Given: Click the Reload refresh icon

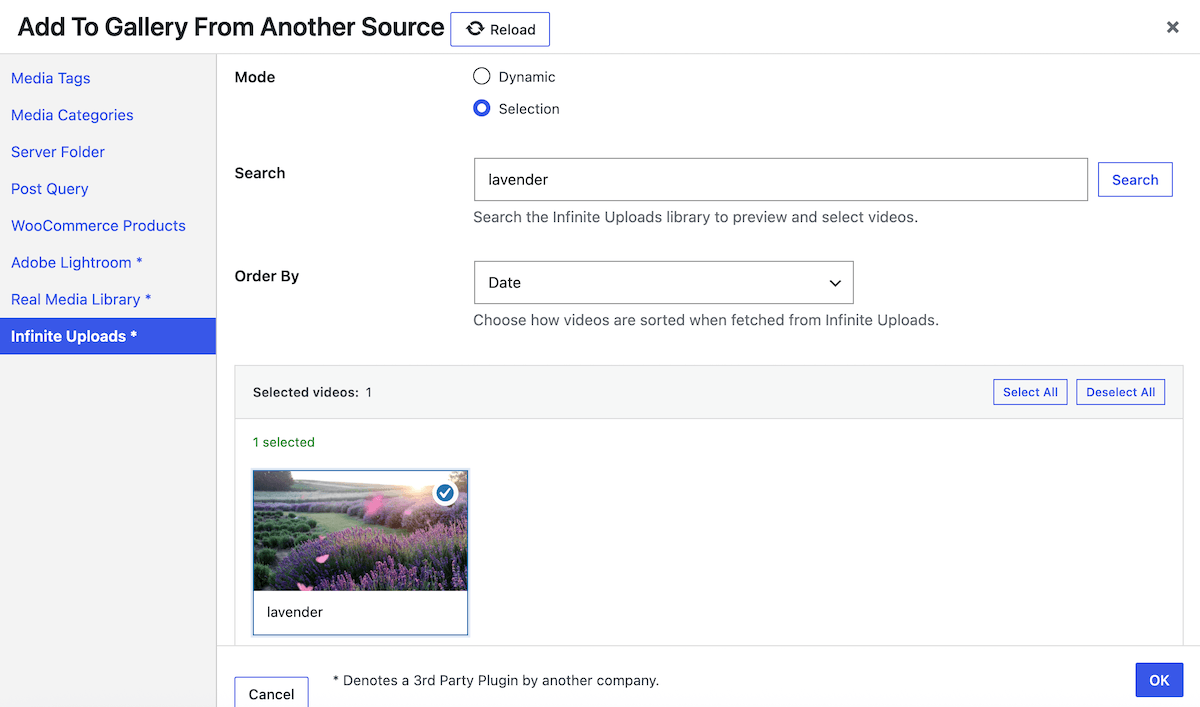Looking at the screenshot, I should point(475,29).
